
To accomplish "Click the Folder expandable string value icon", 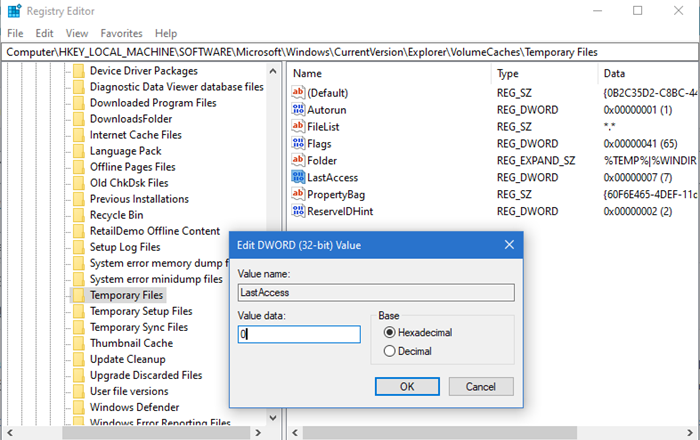I will point(298,160).
